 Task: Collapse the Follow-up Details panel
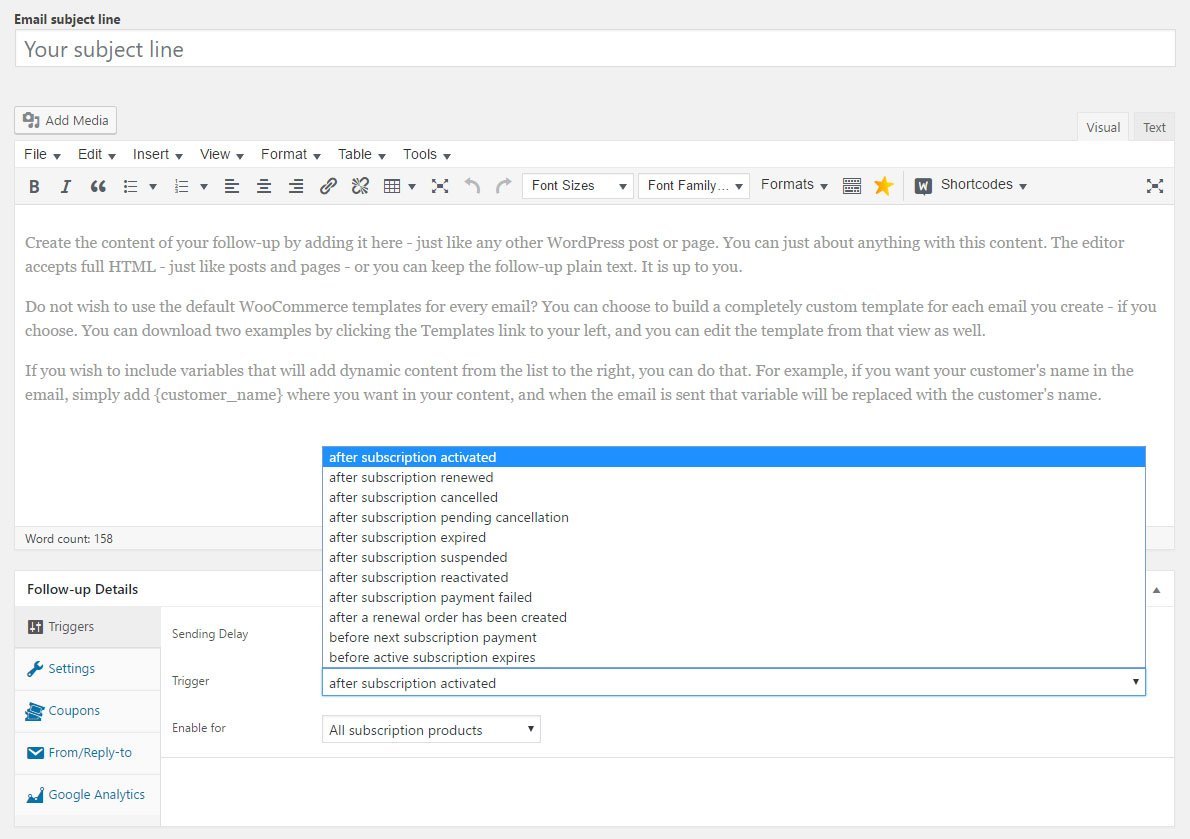[x=1156, y=590]
